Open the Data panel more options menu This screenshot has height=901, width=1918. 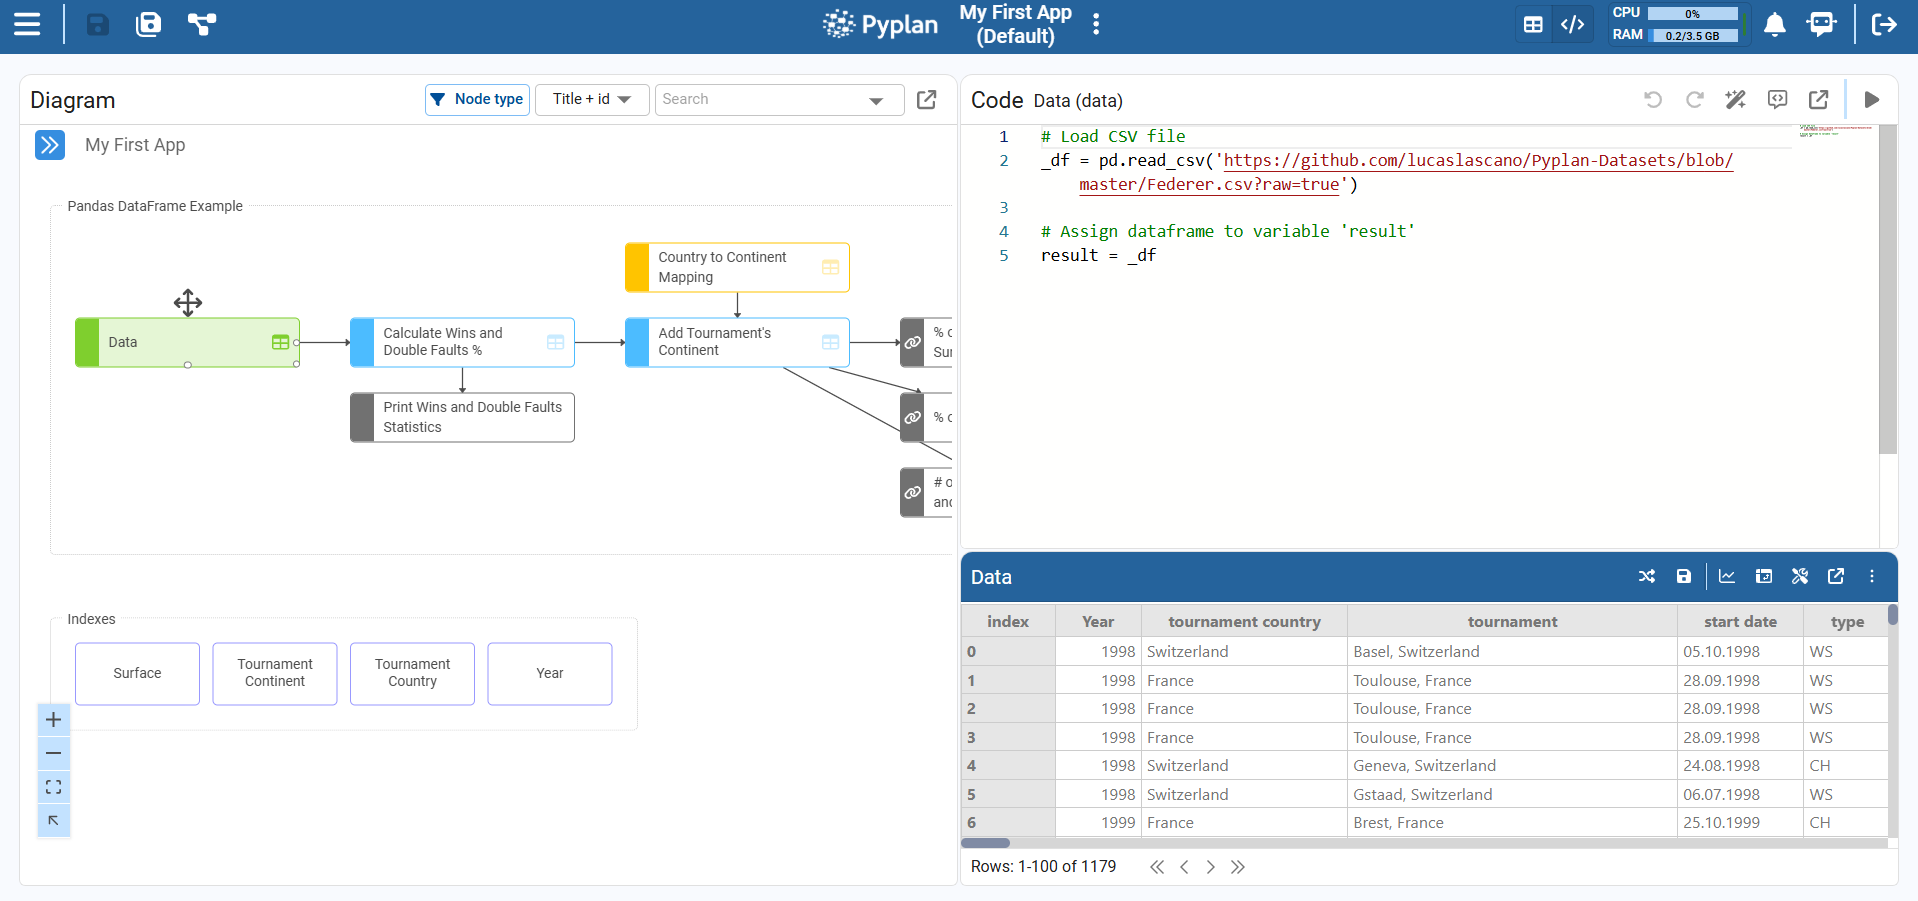coord(1872,576)
